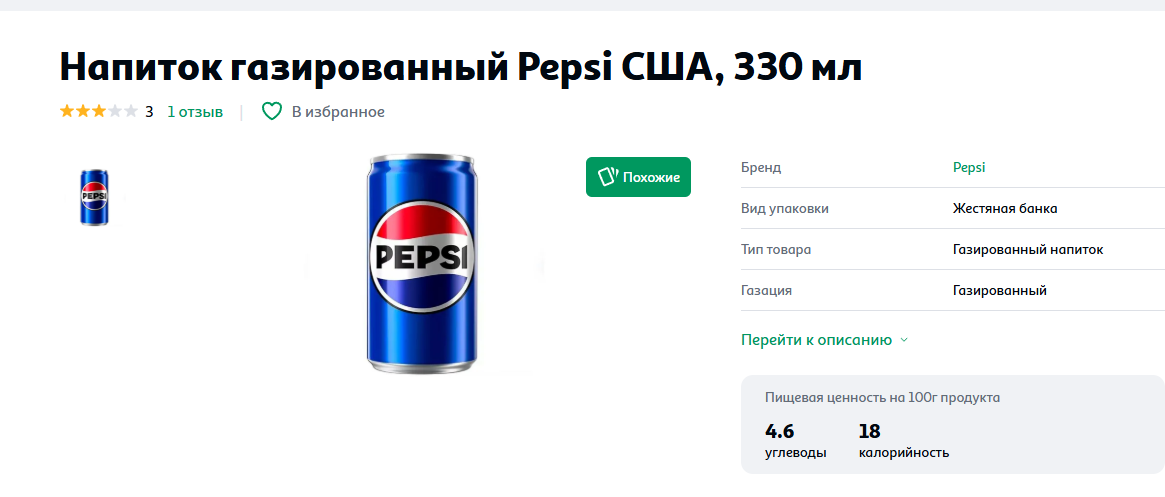Click the fourth gray rating star

(114, 111)
